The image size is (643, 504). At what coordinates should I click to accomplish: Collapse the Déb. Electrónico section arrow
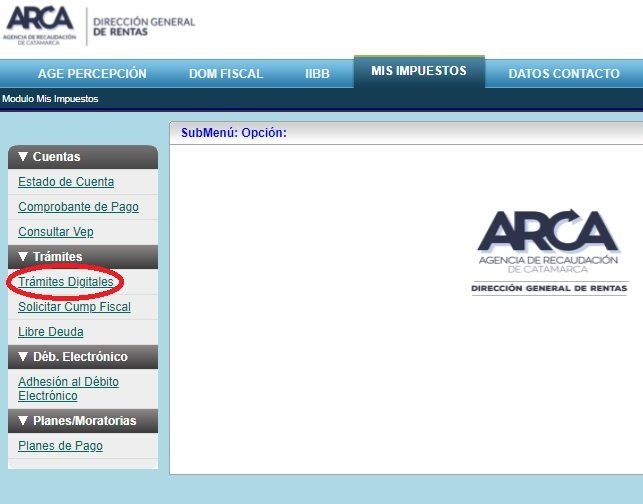point(23,356)
